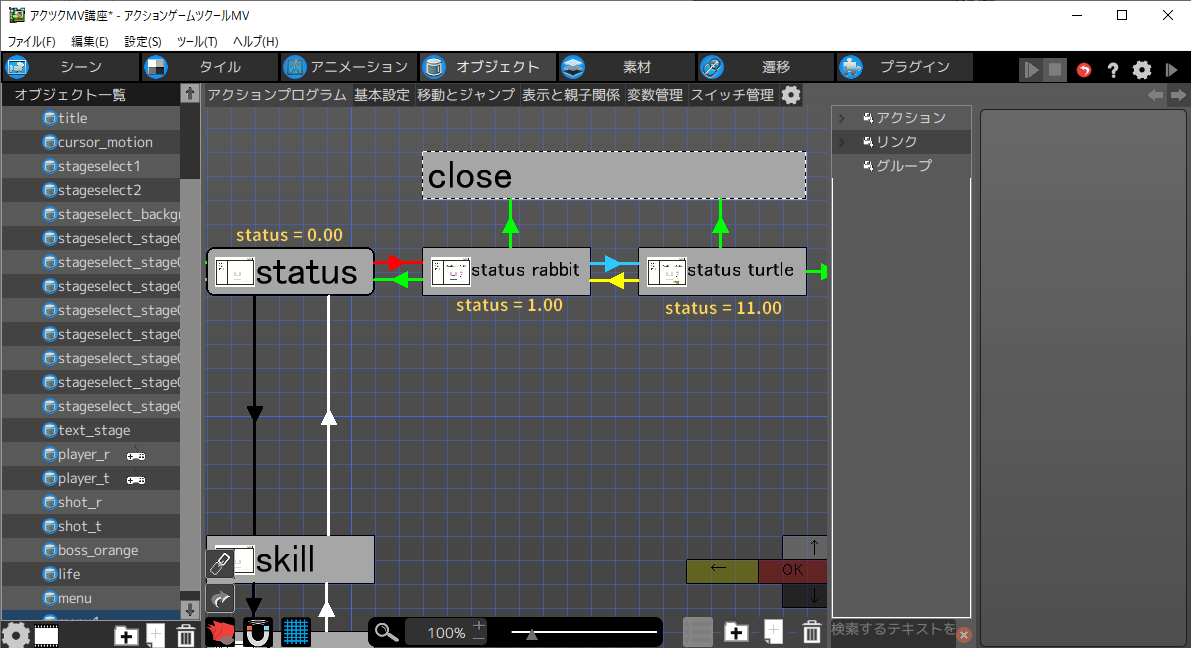Toggle the magnet snap icon
The image size is (1191, 648).
(258, 632)
